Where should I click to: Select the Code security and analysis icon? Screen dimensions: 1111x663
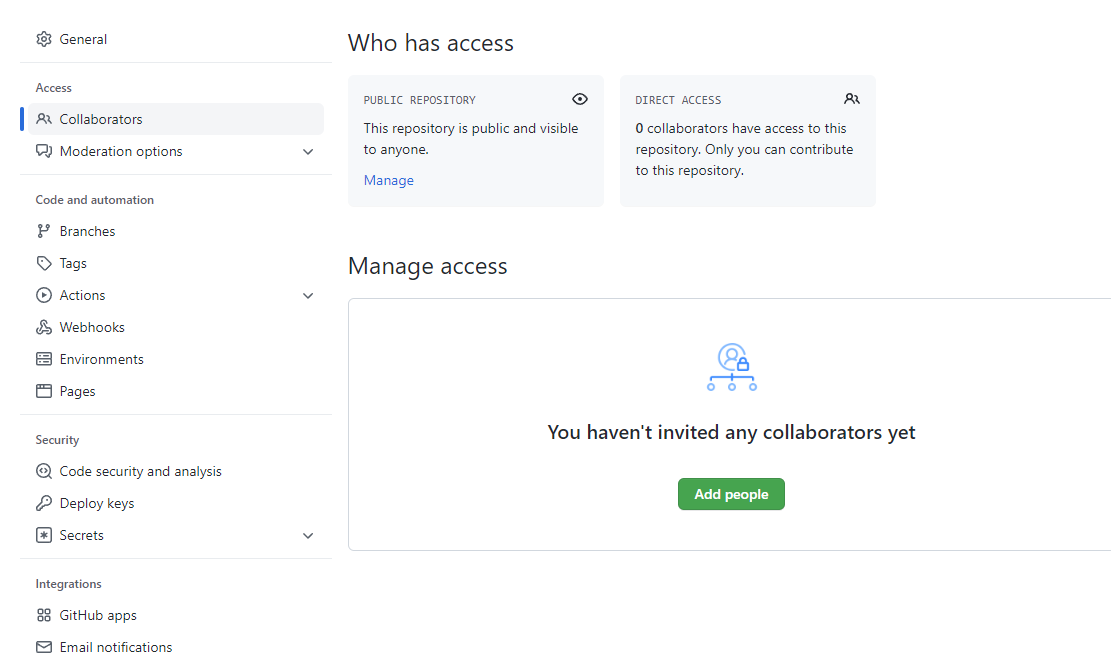tap(44, 471)
